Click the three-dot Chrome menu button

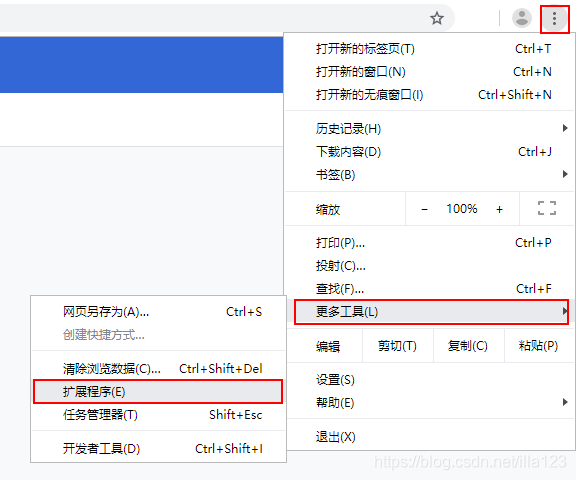click(x=554, y=18)
